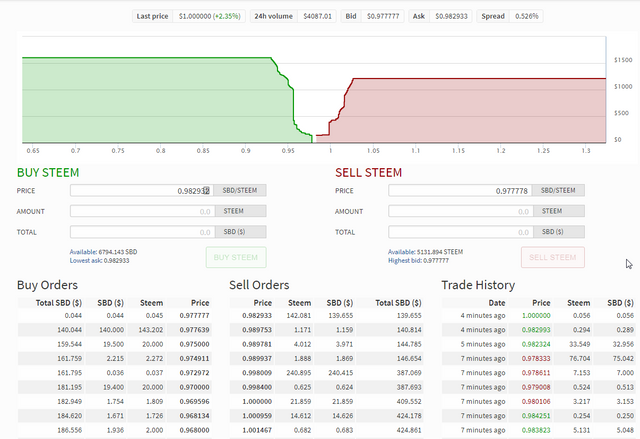Viewport: 640px width, 439px height.
Task: Click the red SELL STEEM button
Action: [553, 257]
